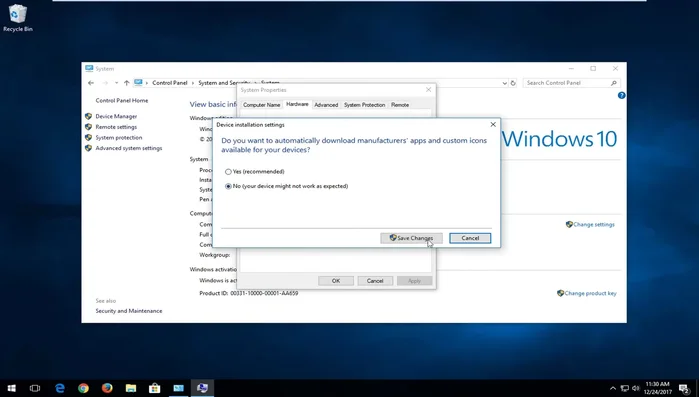Image resolution: width=699 pixels, height=397 pixels.
Task: Select the No (device might not work) option
Action: pyautogui.click(x=228, y=186)
